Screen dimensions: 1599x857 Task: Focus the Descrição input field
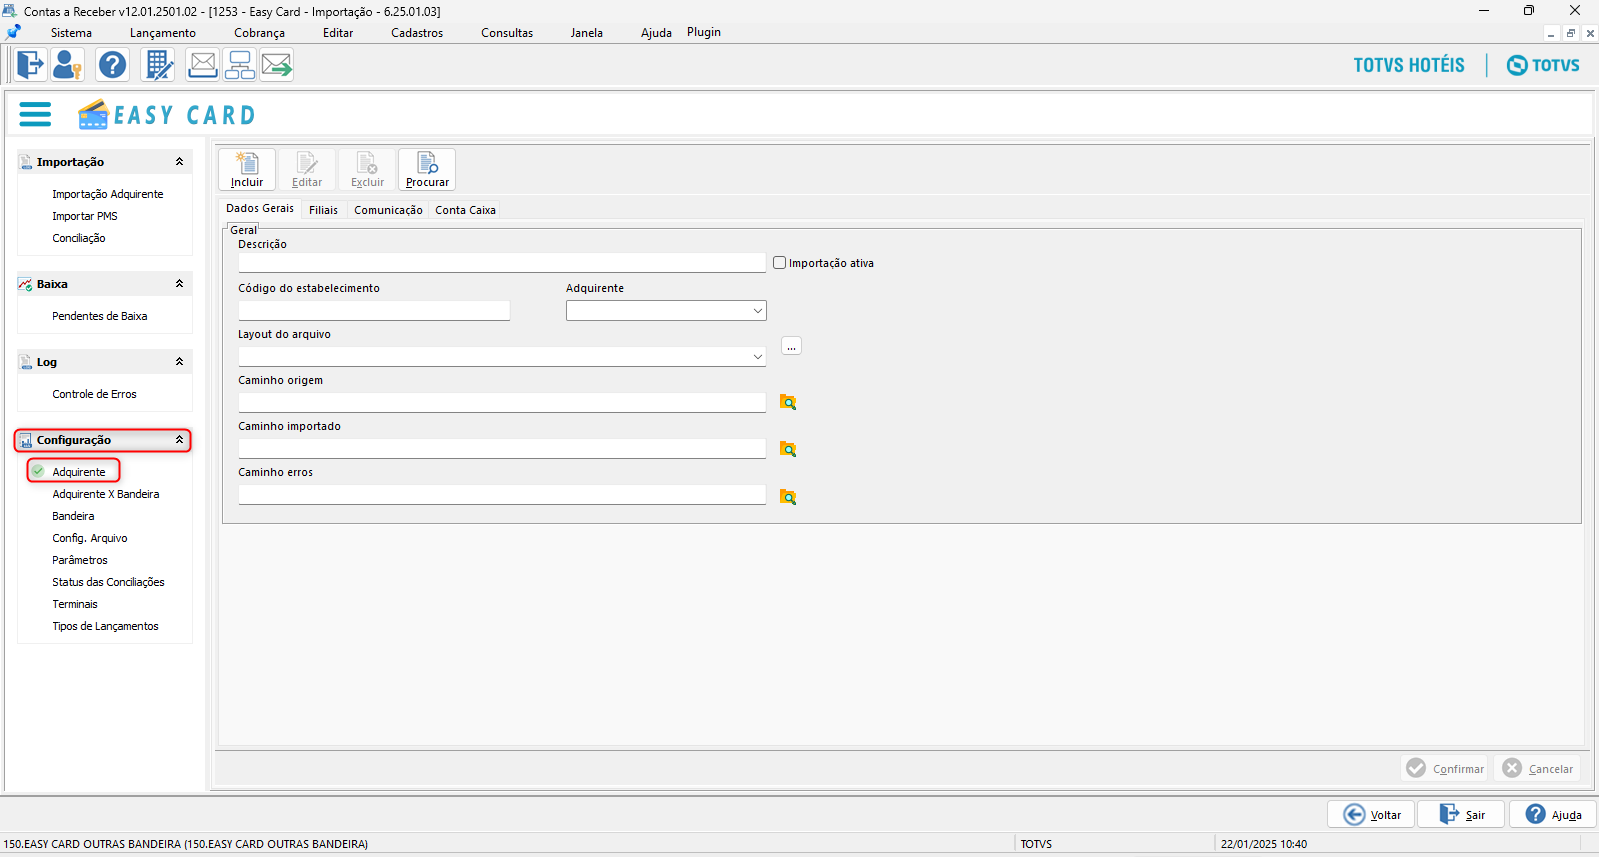pyautogui.click(x=502, y=263)
